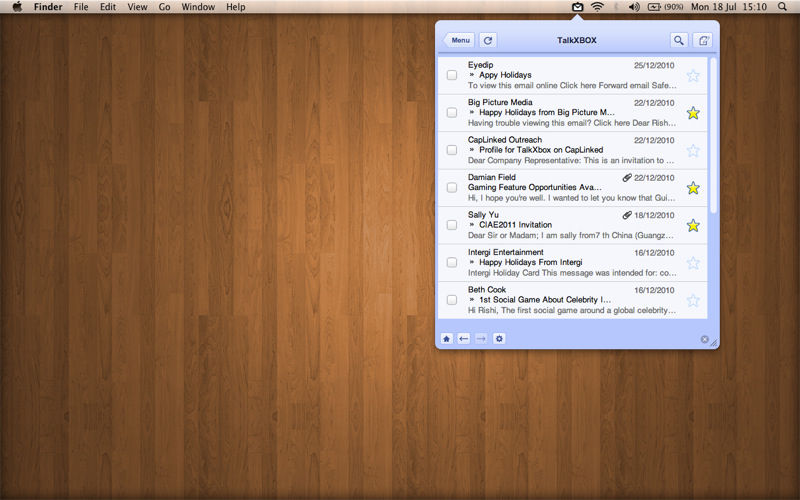This screenshot has height=500, width=800.
Task: Open the View menu
Action: [x=137, y=7]
